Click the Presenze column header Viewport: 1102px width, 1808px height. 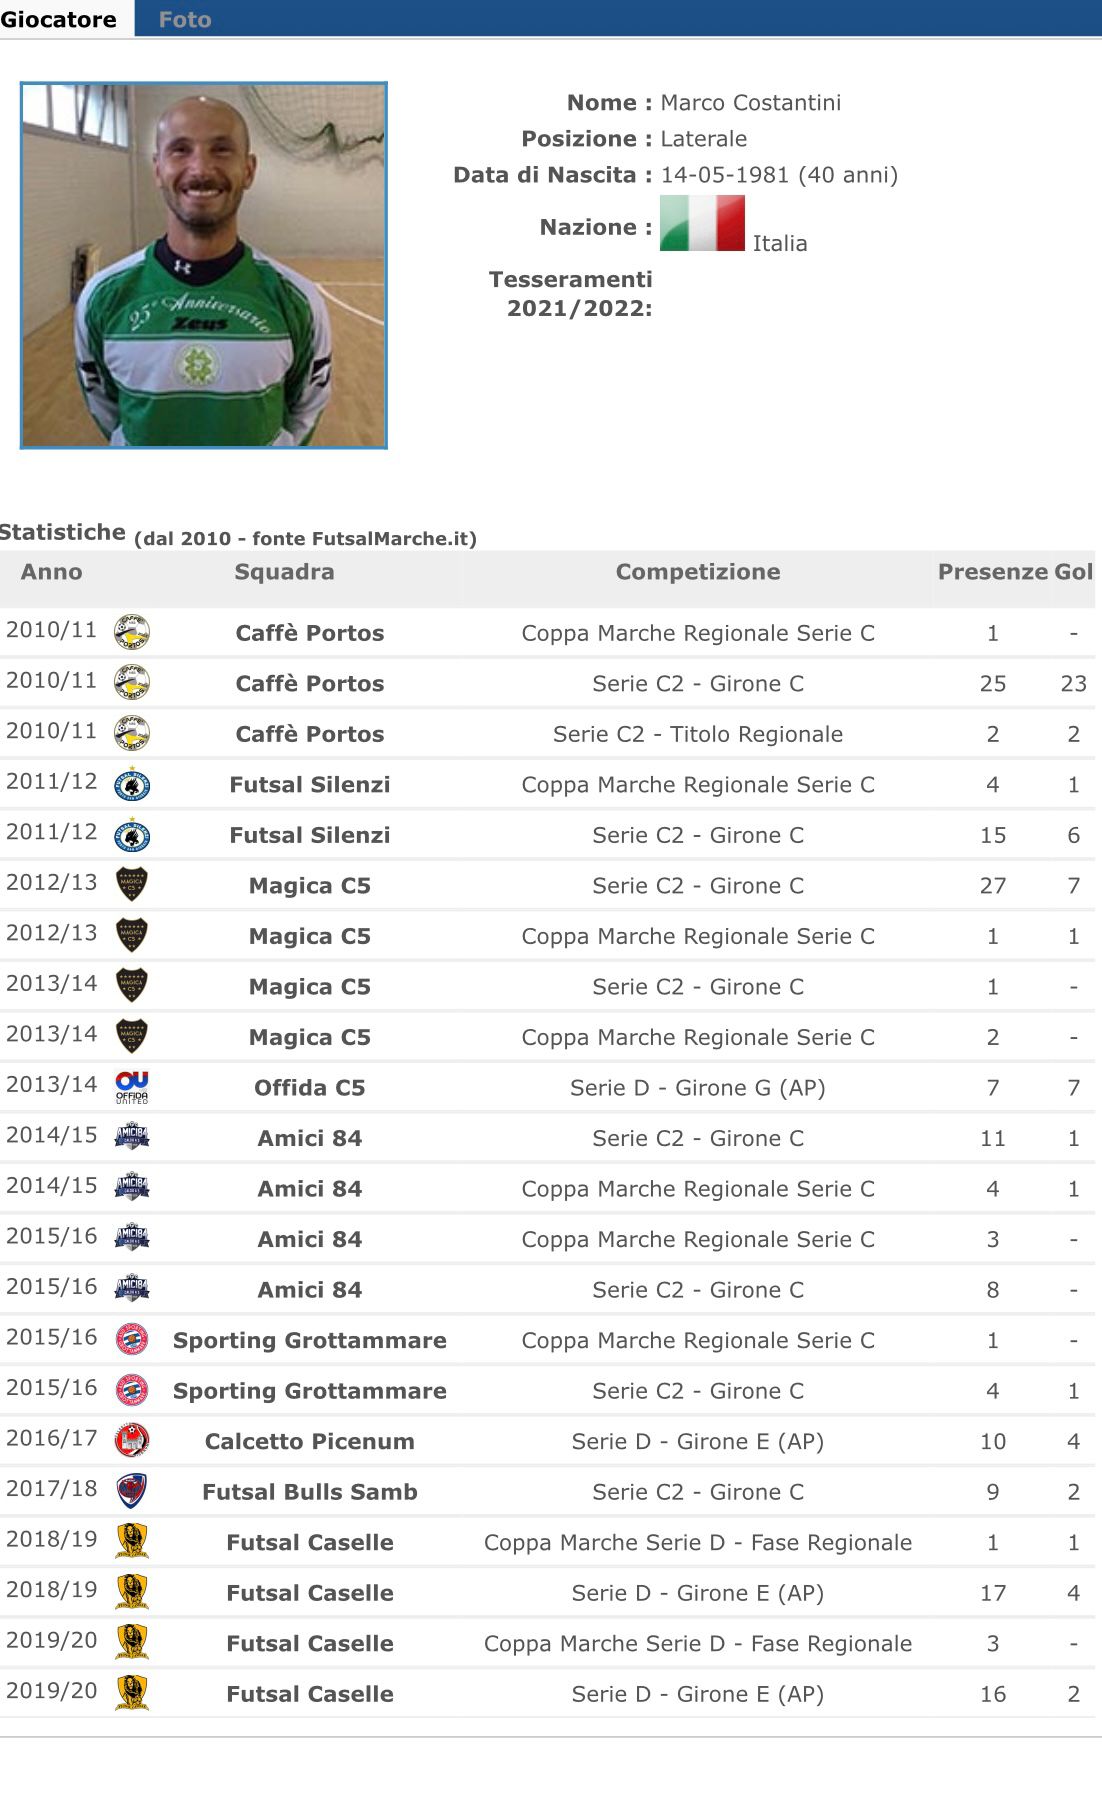point(992,572)
